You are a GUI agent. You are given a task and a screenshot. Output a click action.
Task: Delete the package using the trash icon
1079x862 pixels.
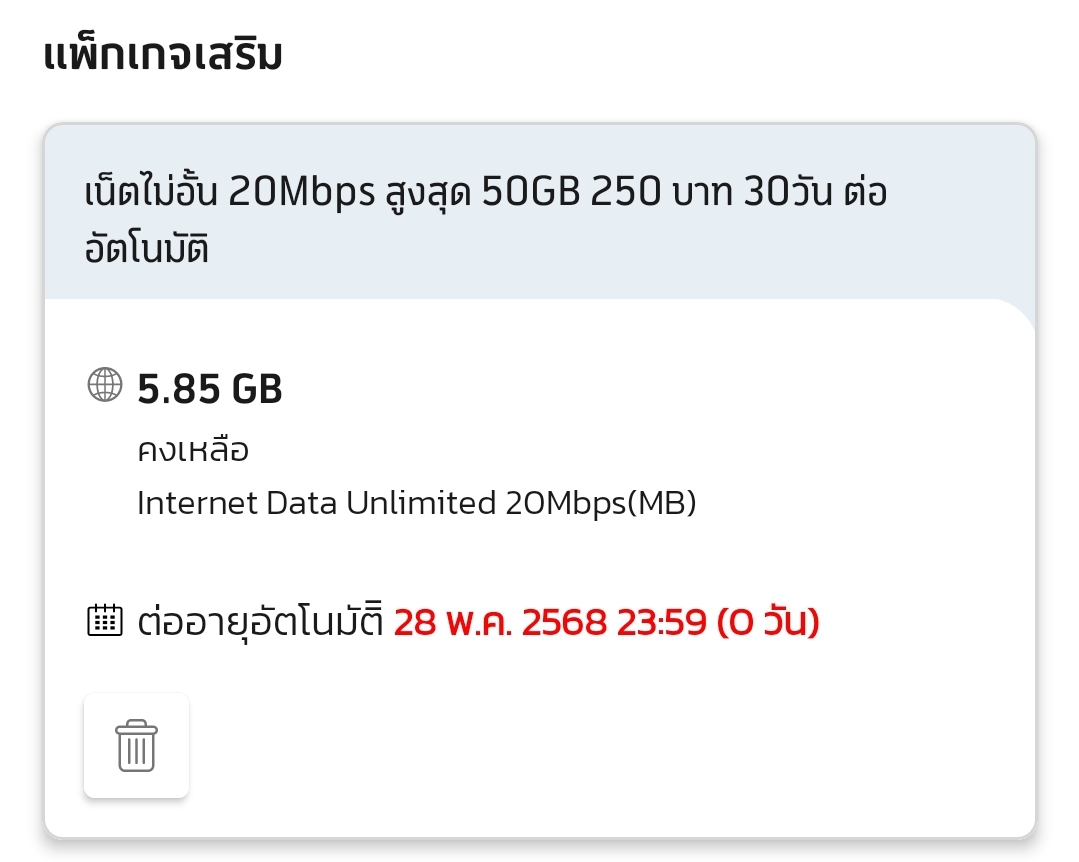point(136,746)
